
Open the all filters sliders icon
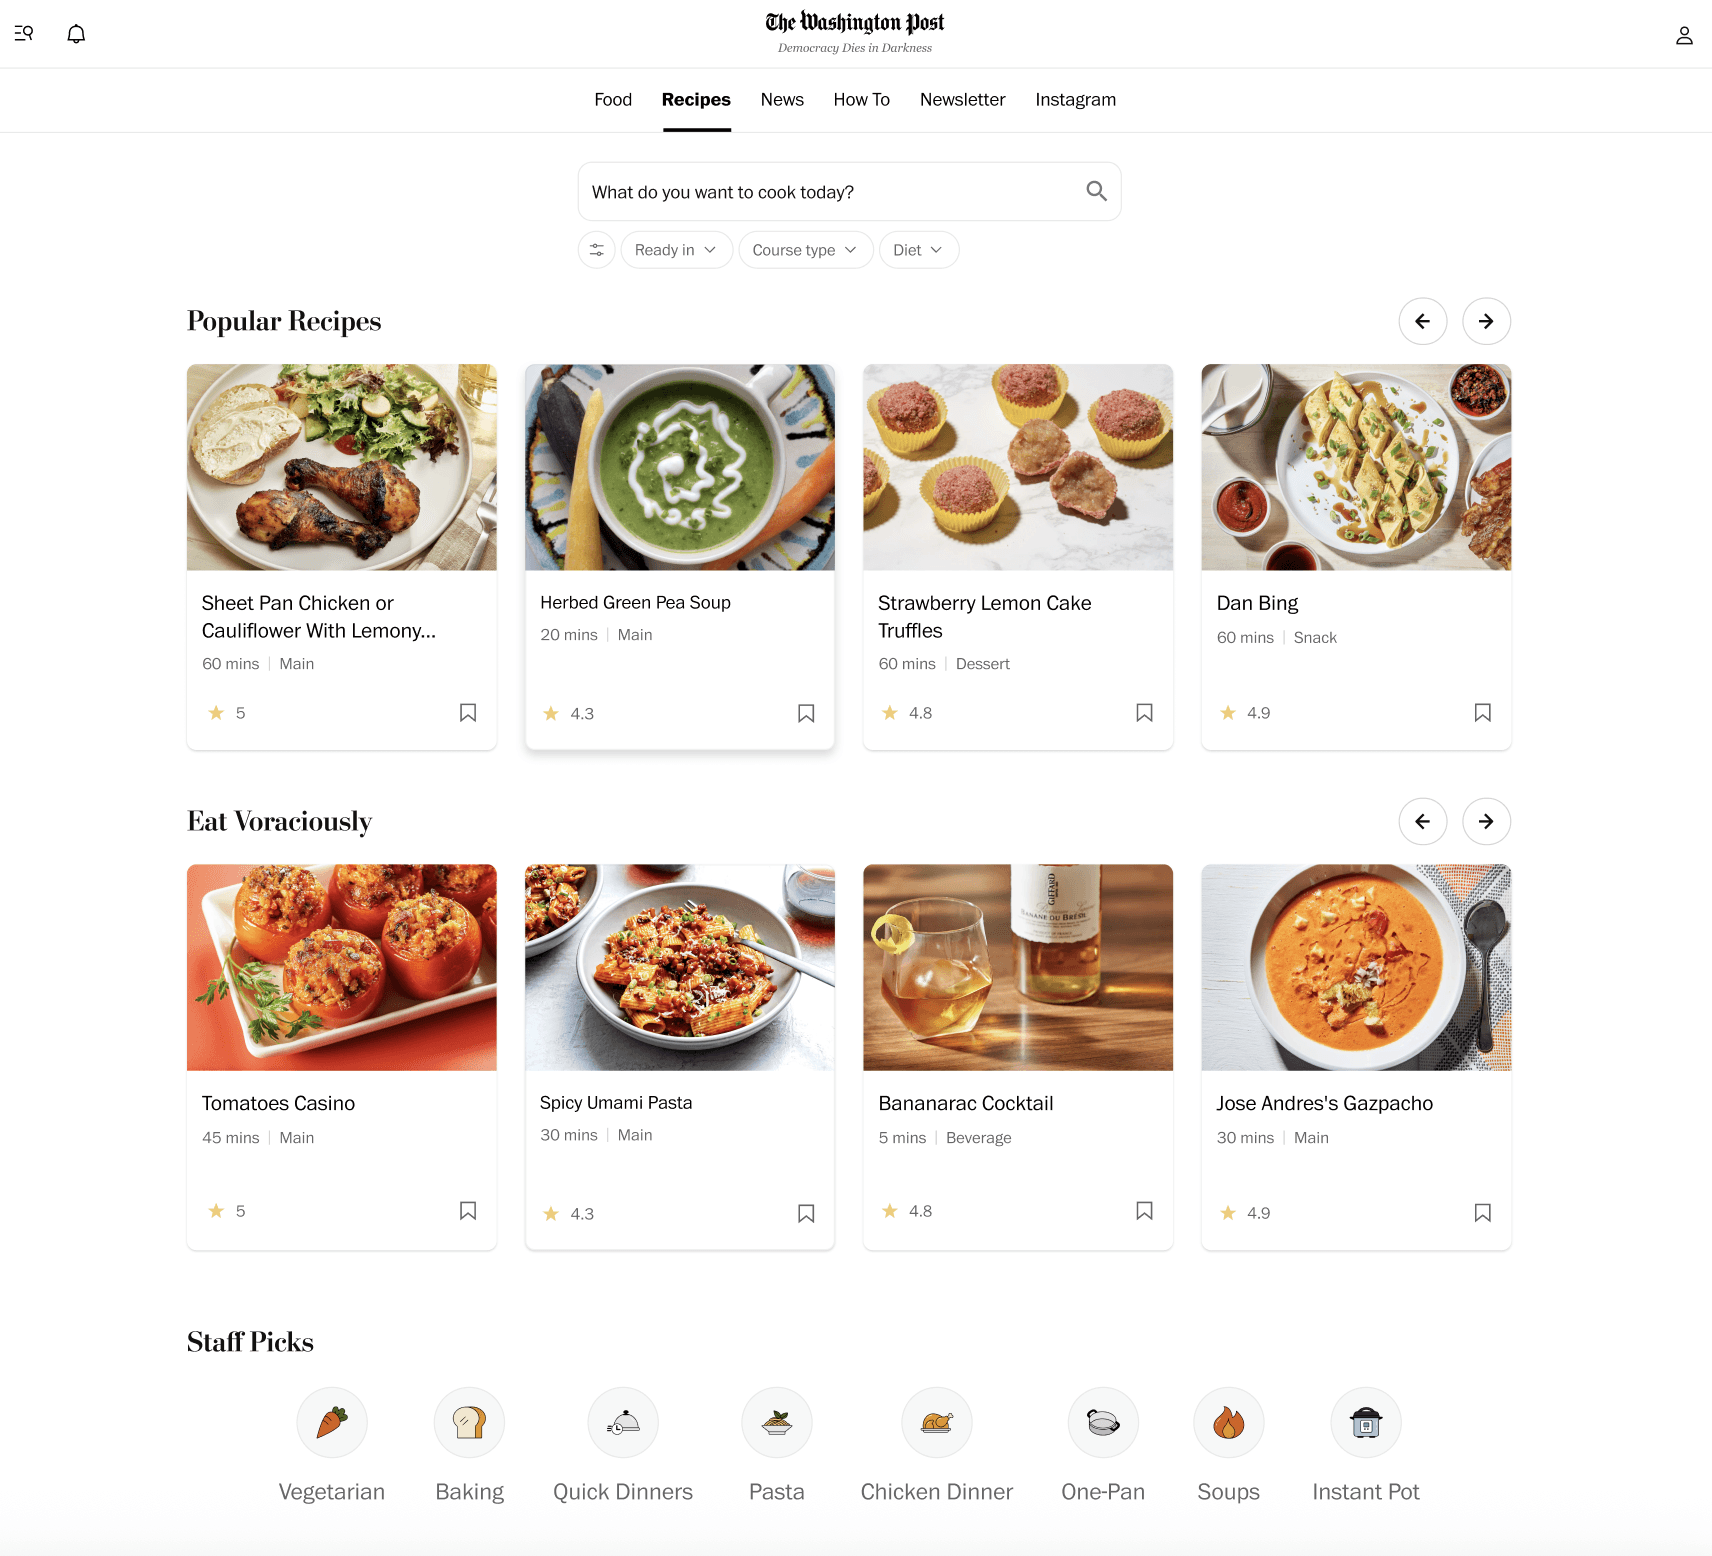597,250
